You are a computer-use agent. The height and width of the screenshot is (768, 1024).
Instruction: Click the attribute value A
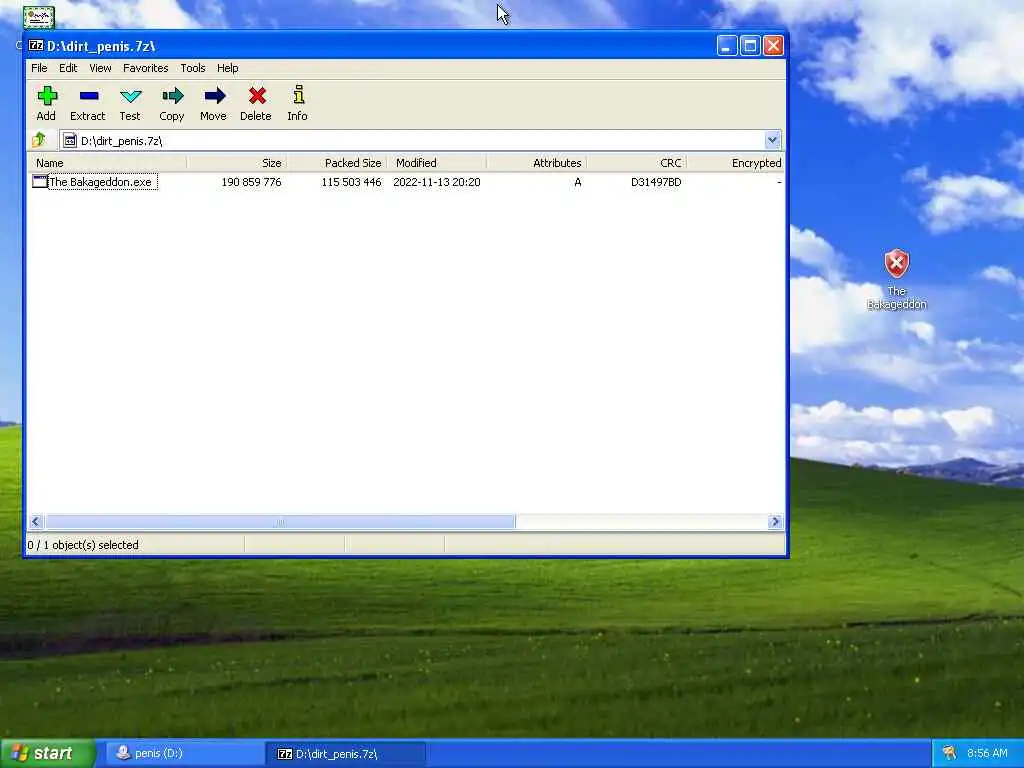[x=577, y=182]
